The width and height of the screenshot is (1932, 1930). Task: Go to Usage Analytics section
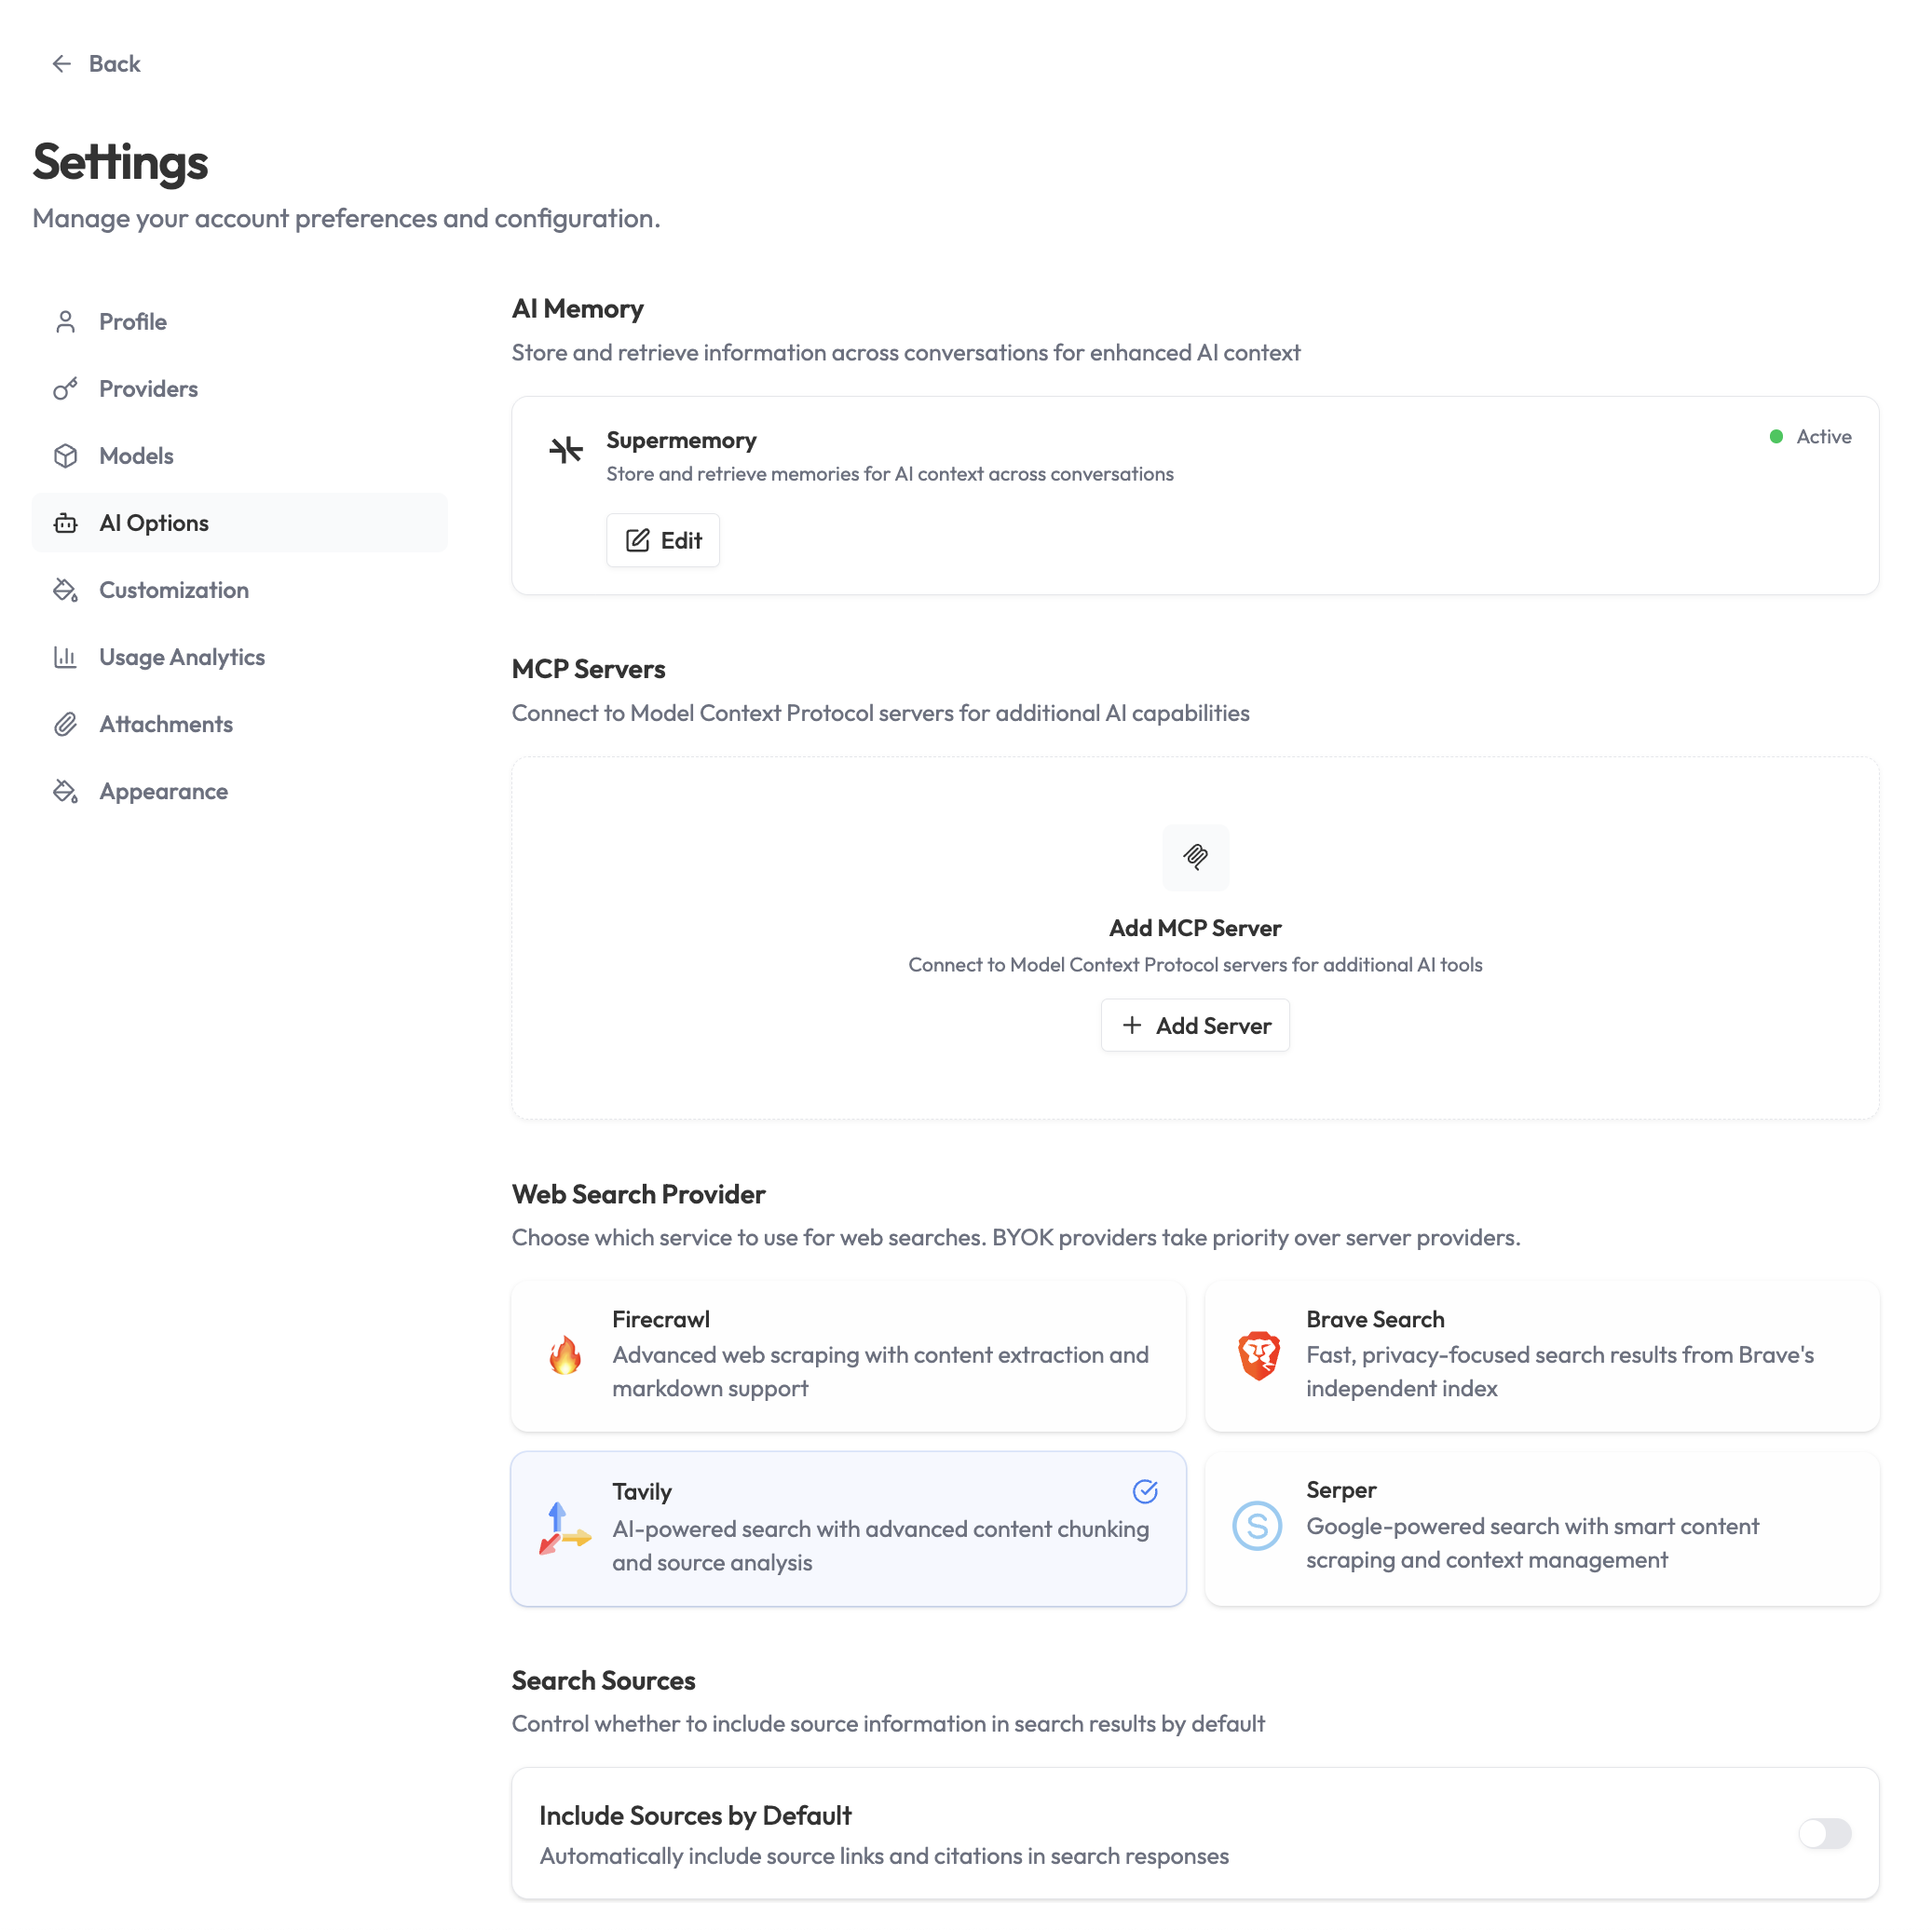[182, 657]
